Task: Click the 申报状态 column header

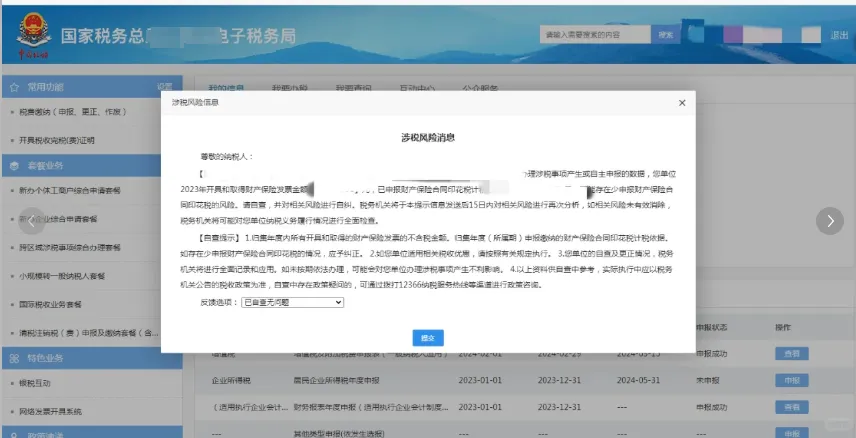Action: pyautogui.click(x=711, y=328)
